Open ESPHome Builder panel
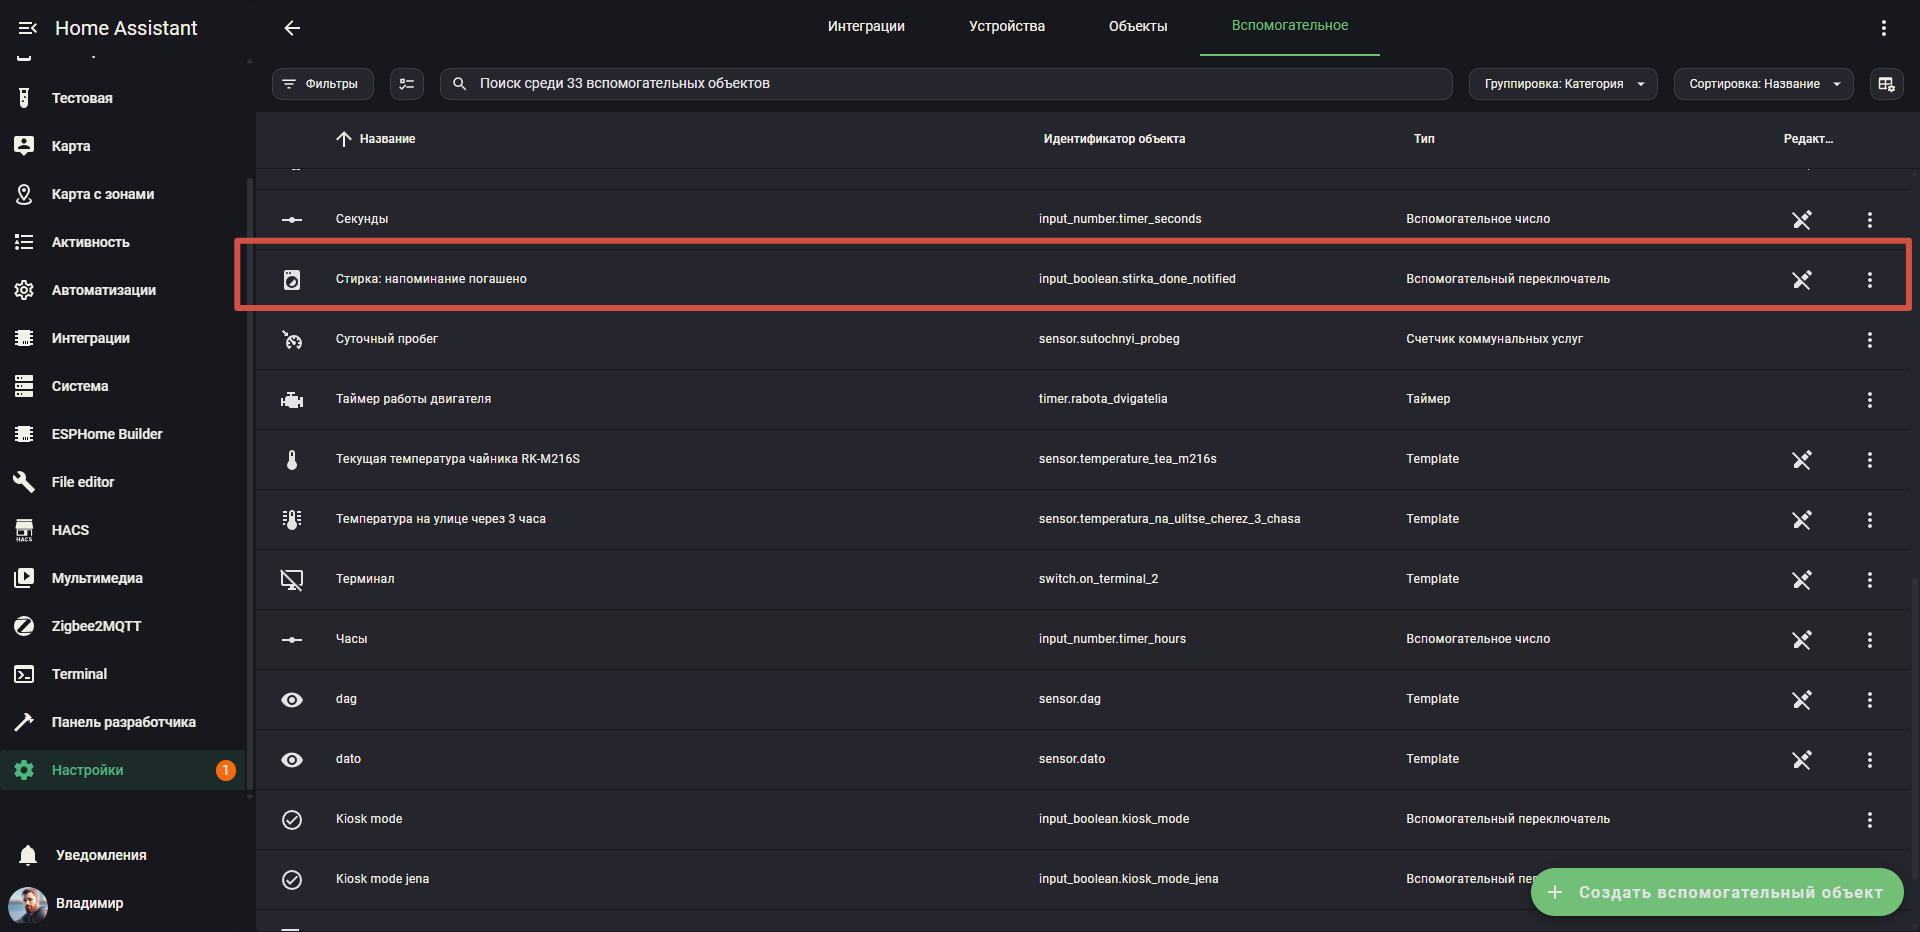The height and width of the screenshot is (932, 1920). pos(106,434)
